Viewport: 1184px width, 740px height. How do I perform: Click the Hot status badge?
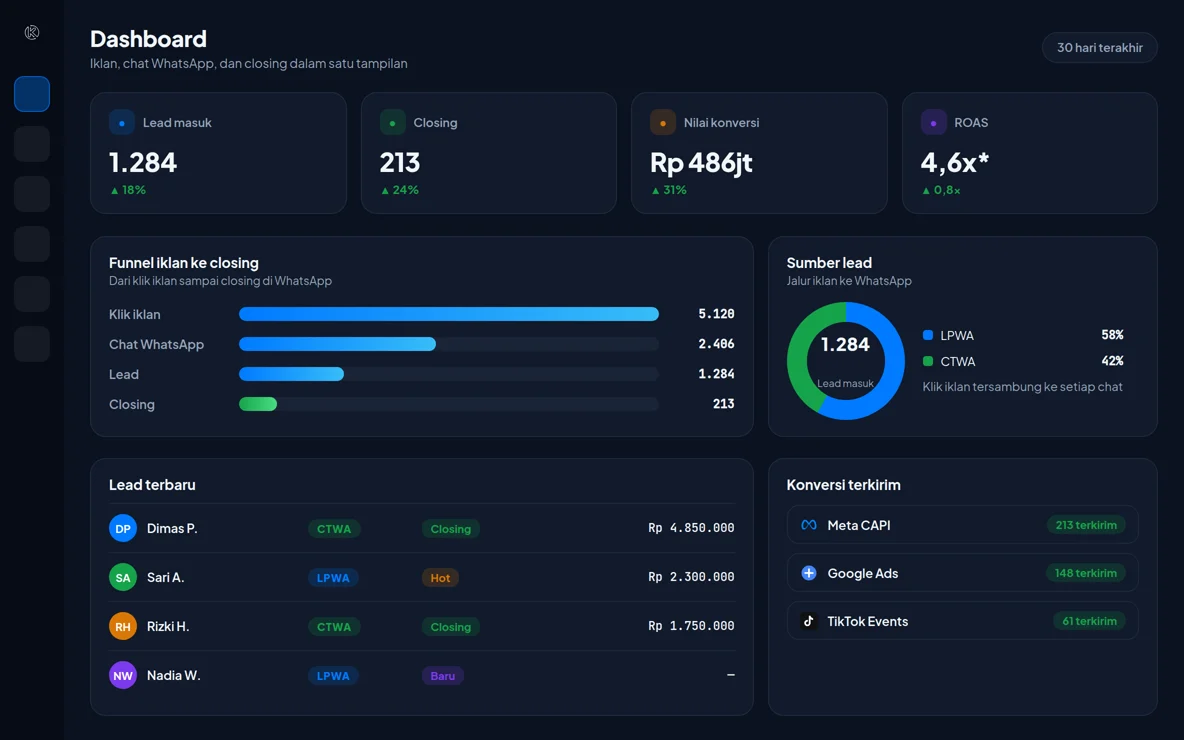pyautogui.click(x=440, y=578)
